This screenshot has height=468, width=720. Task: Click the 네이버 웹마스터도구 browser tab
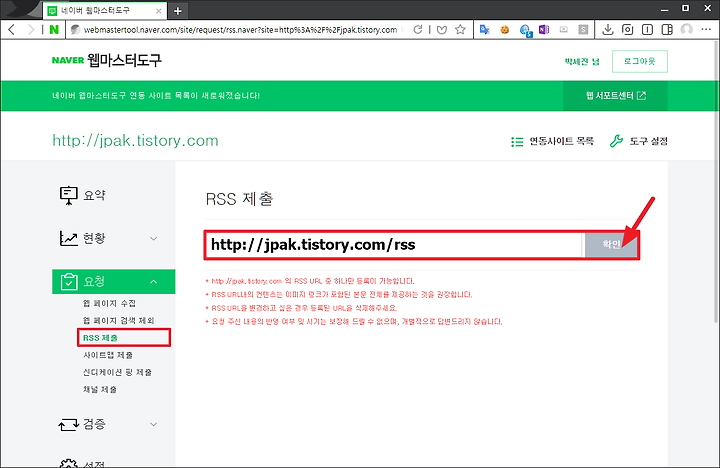104,11
